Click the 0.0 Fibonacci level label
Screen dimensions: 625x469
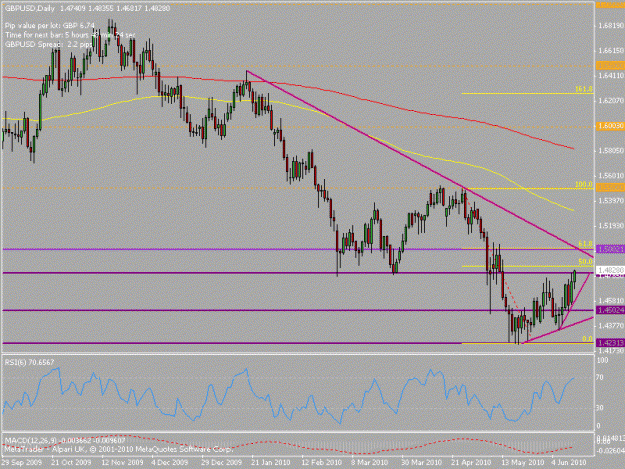pyautogui.click(x=587, y=339)
